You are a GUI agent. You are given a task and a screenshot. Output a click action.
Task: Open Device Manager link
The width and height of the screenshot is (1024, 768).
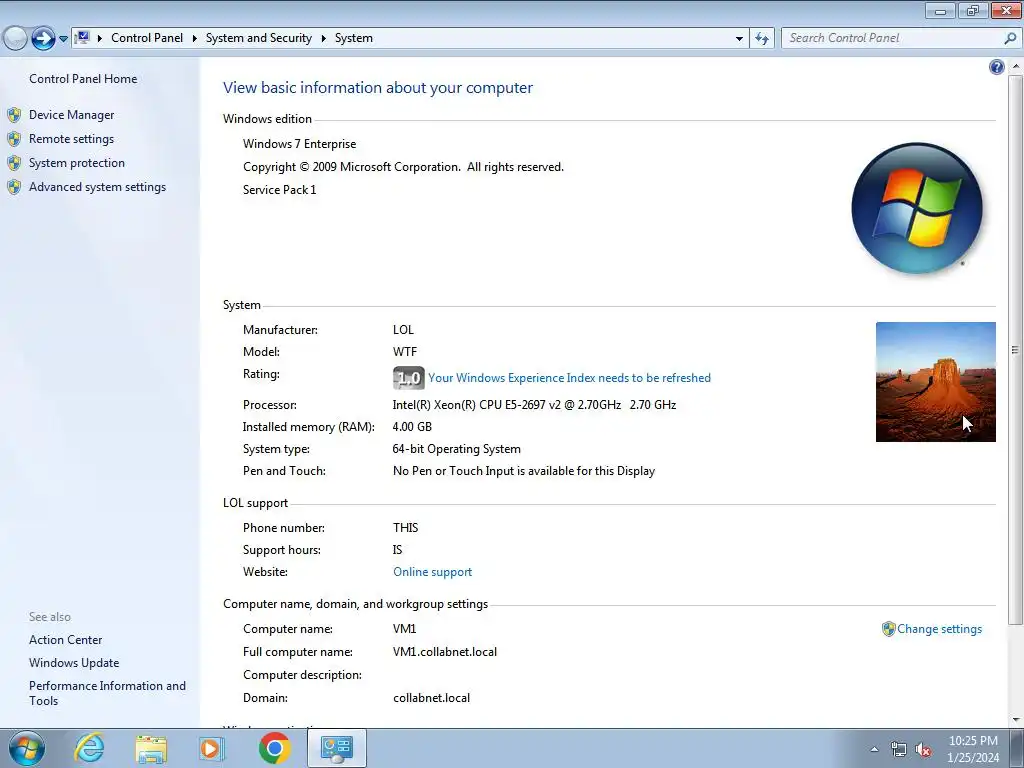(x=71, y=115)
